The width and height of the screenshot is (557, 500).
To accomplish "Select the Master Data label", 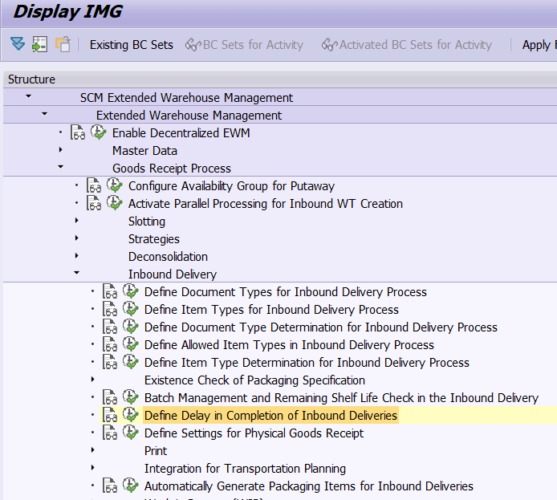I will click(x=145, y=151).
